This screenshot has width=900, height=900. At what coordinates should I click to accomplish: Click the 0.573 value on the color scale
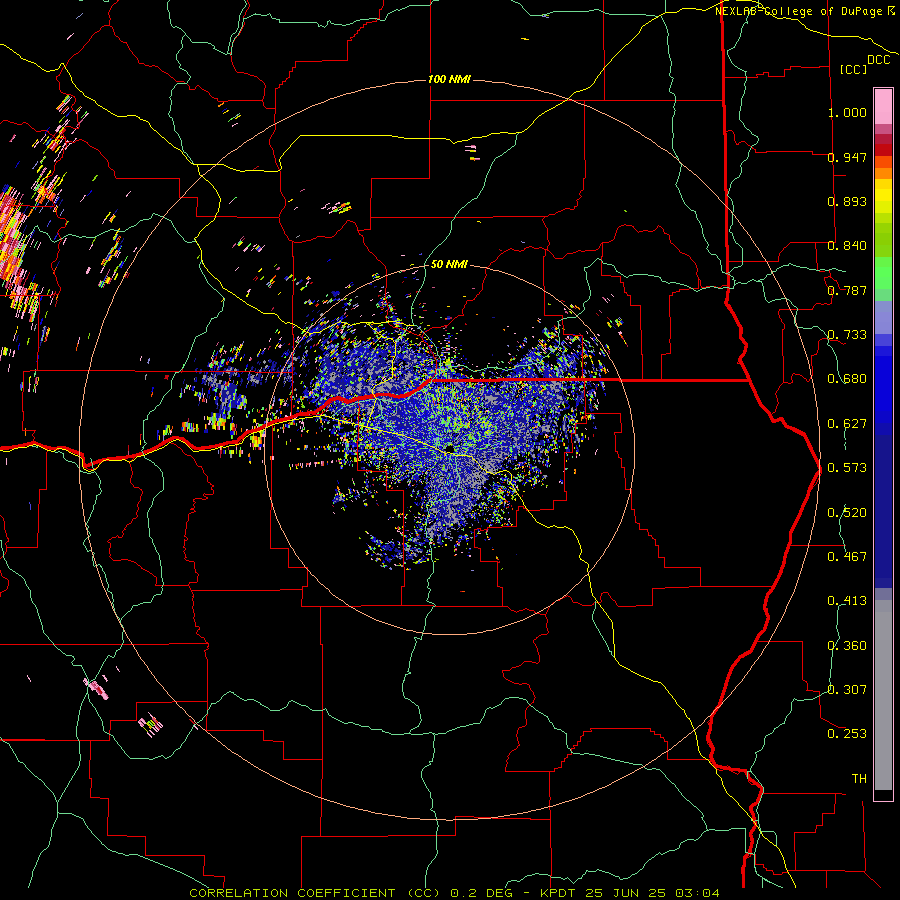point(847,468)
